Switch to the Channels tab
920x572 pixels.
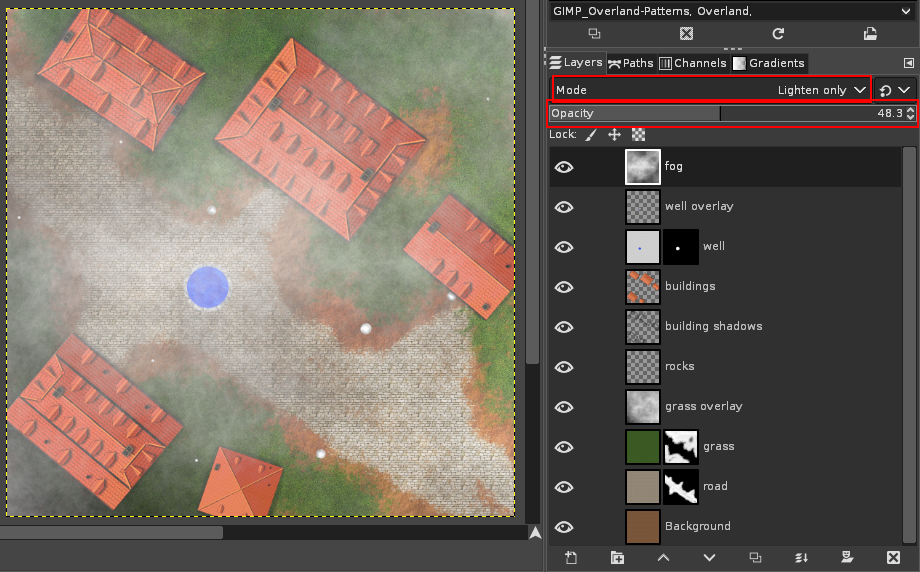click(693, 63)
